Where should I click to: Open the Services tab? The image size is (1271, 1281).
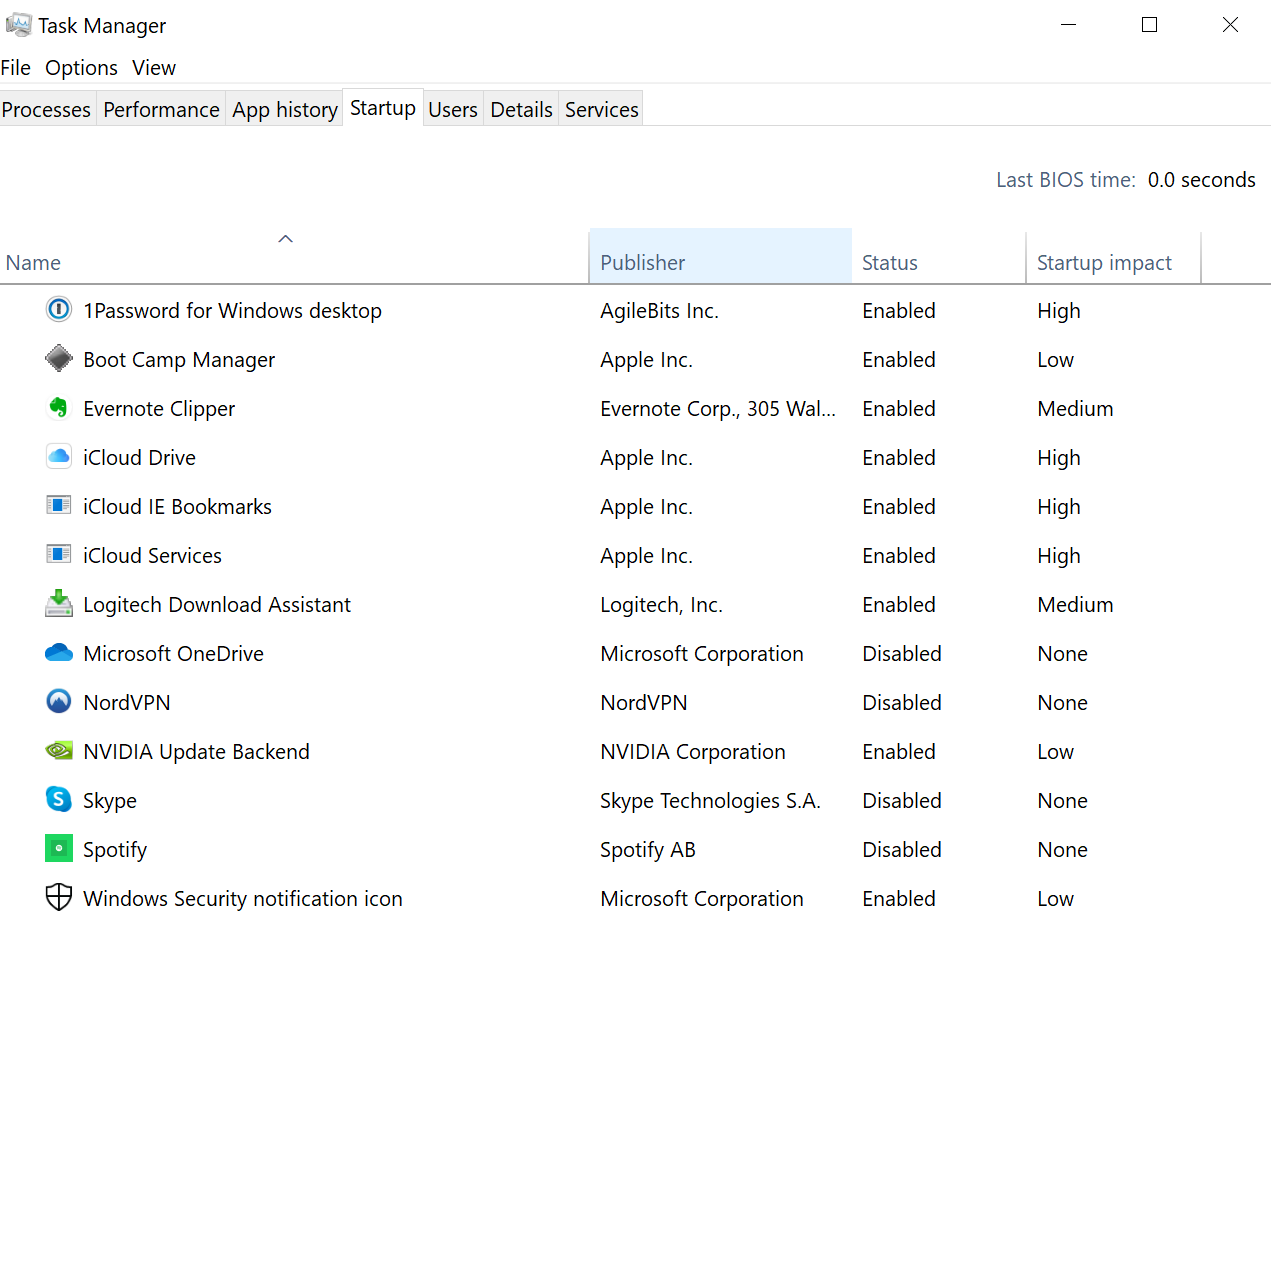click(601, 110)
